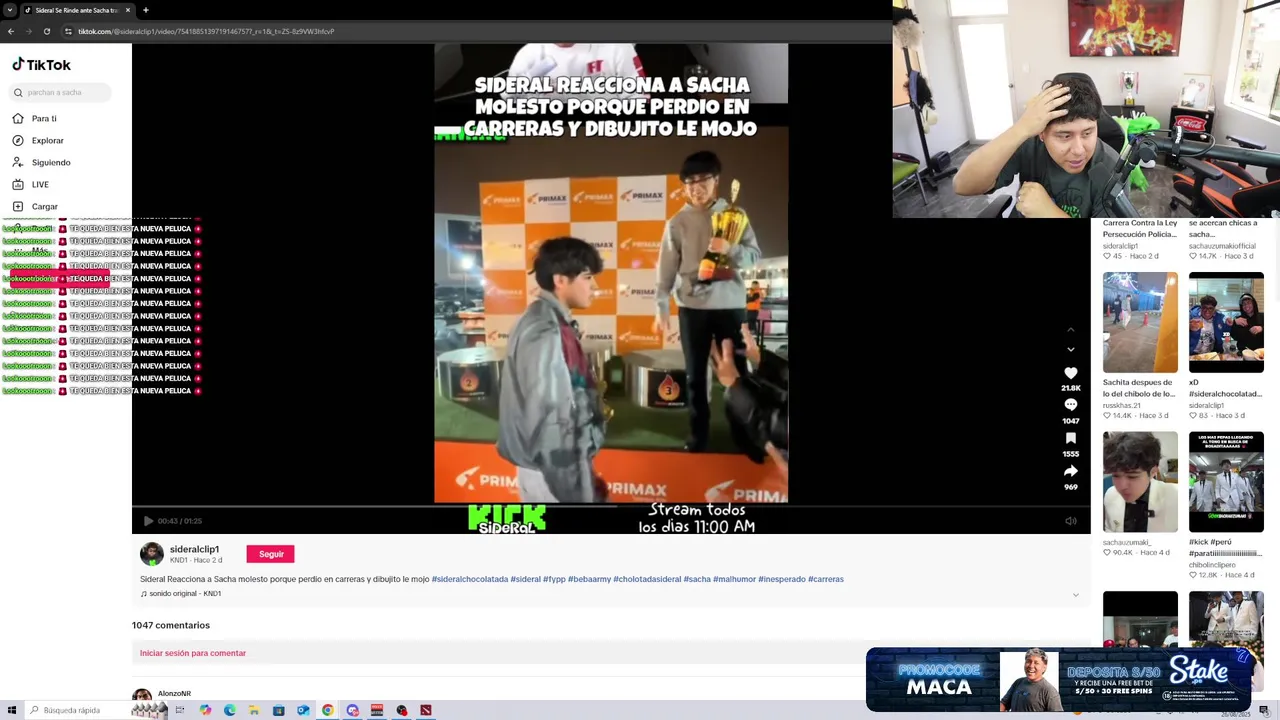The width and height of the screenshot is (1280, 720).
Task: Click the Stake promo banner
Action: click(x=1058, y=680)
